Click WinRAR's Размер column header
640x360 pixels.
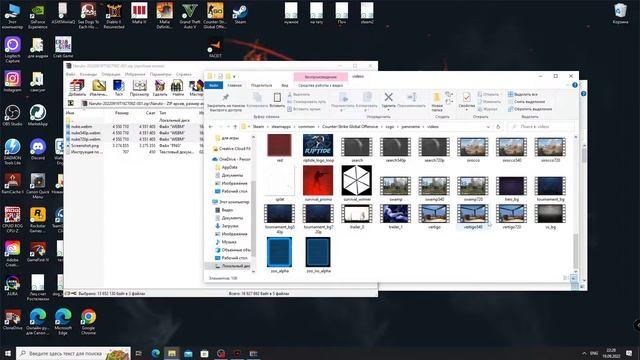pos(122,113)
